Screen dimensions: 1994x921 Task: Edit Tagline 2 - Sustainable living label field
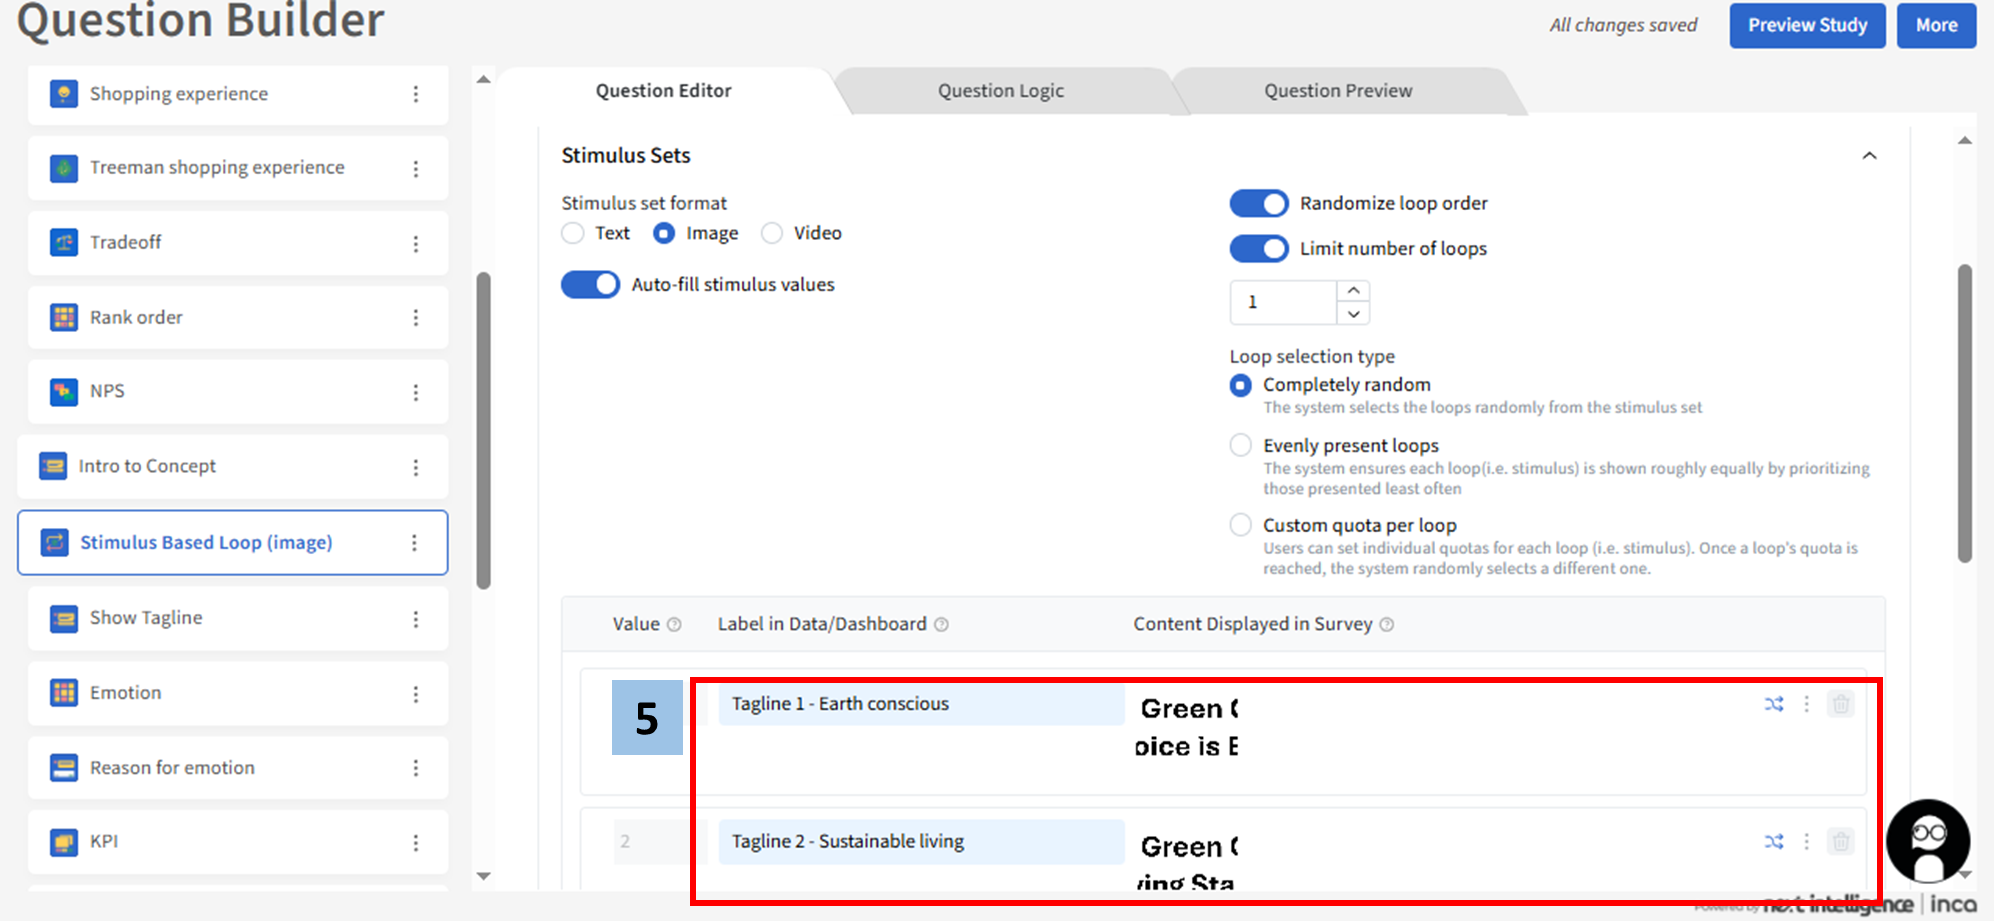[920, 842]
